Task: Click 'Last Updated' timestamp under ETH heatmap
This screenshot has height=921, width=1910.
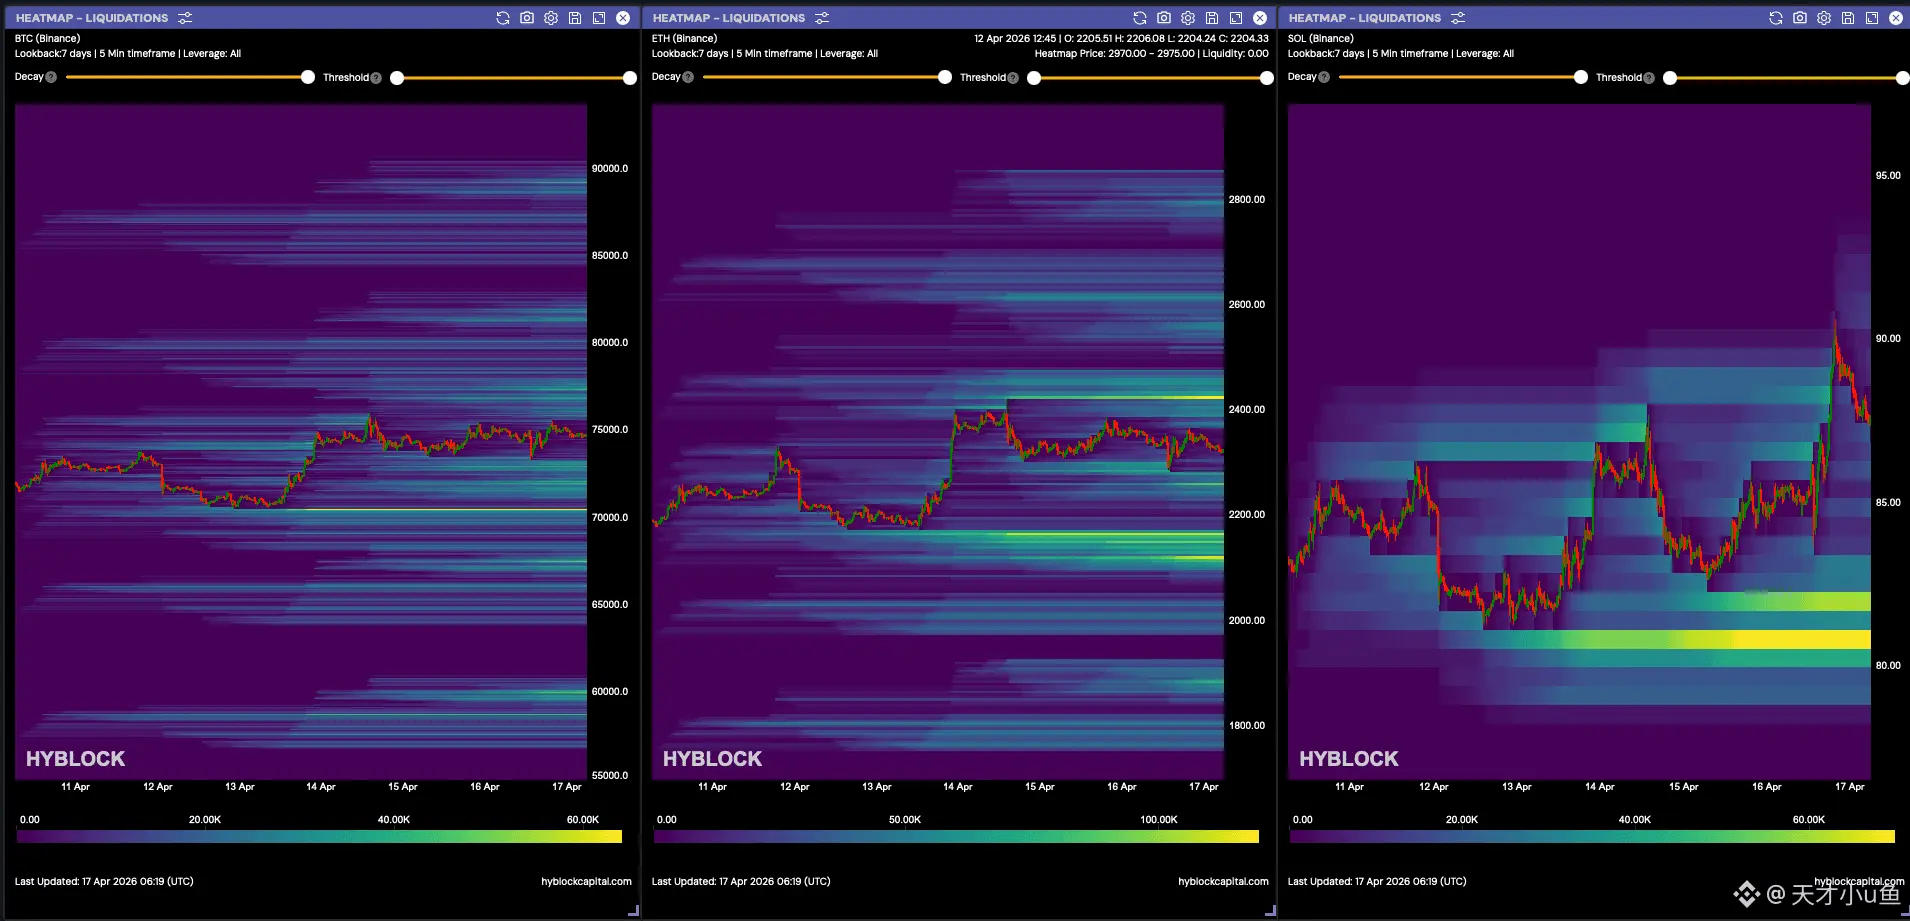Action: 741,881
